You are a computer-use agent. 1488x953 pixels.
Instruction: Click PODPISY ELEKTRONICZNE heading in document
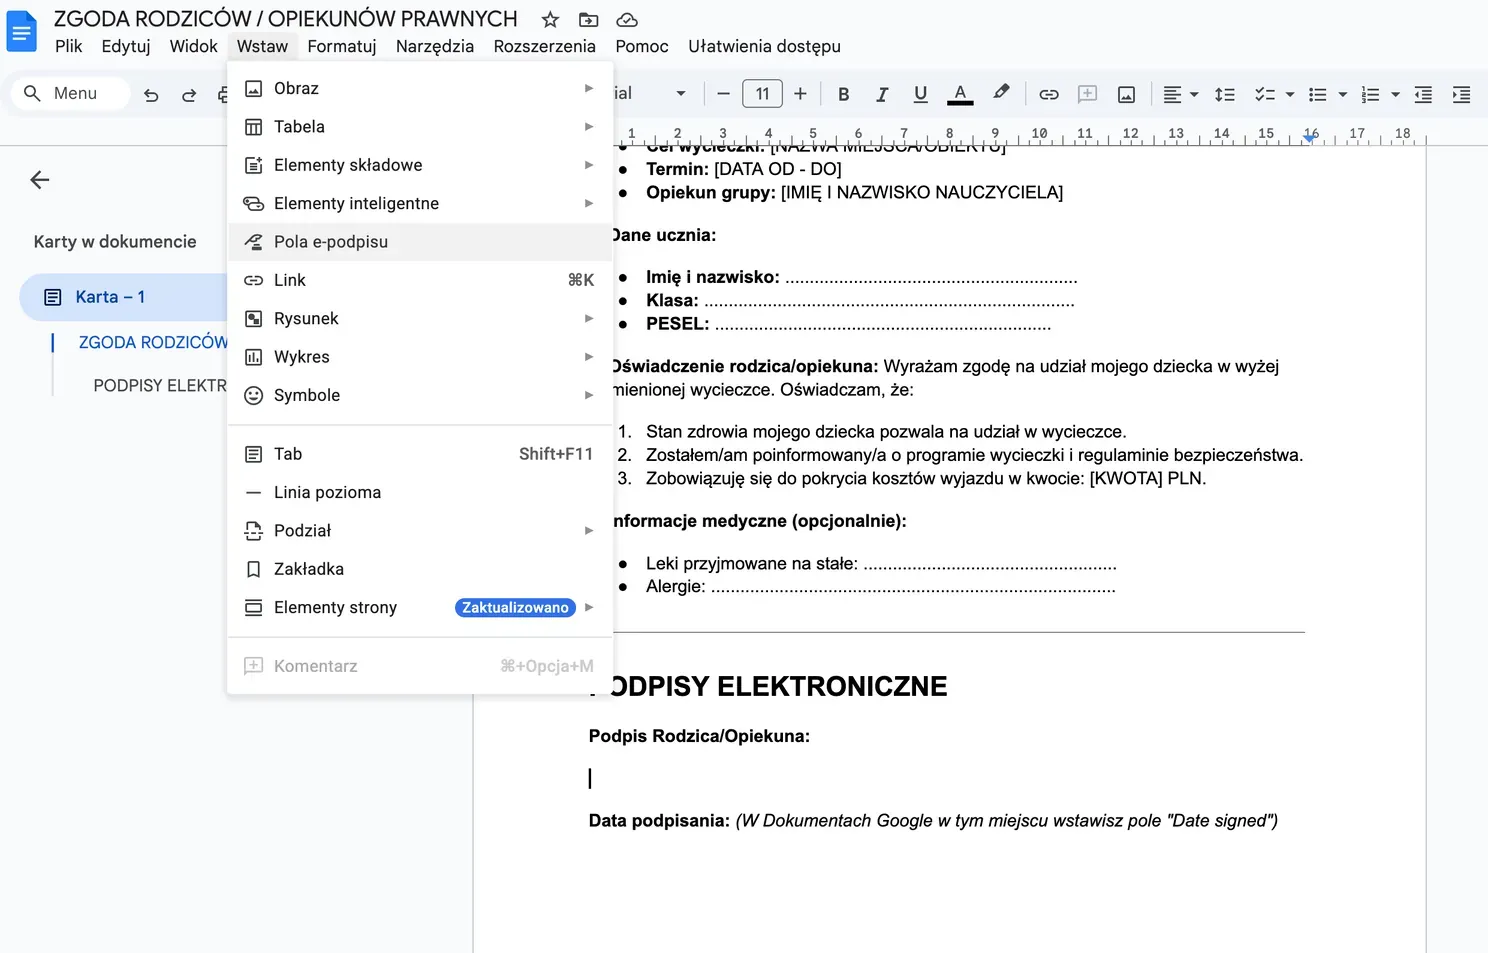768,686
